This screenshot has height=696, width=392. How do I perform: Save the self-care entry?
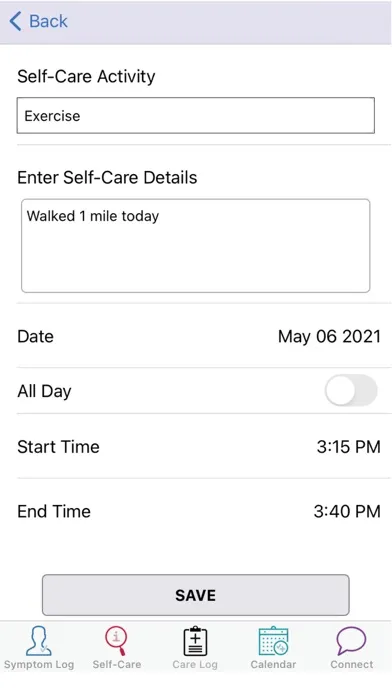click(x=196, y=595)
